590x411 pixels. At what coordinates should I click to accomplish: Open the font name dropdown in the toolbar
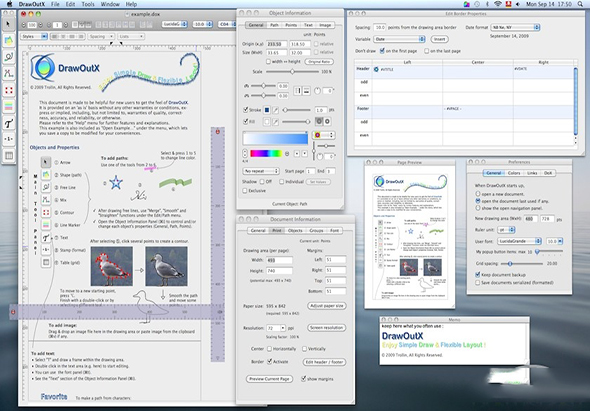point(175,24)
